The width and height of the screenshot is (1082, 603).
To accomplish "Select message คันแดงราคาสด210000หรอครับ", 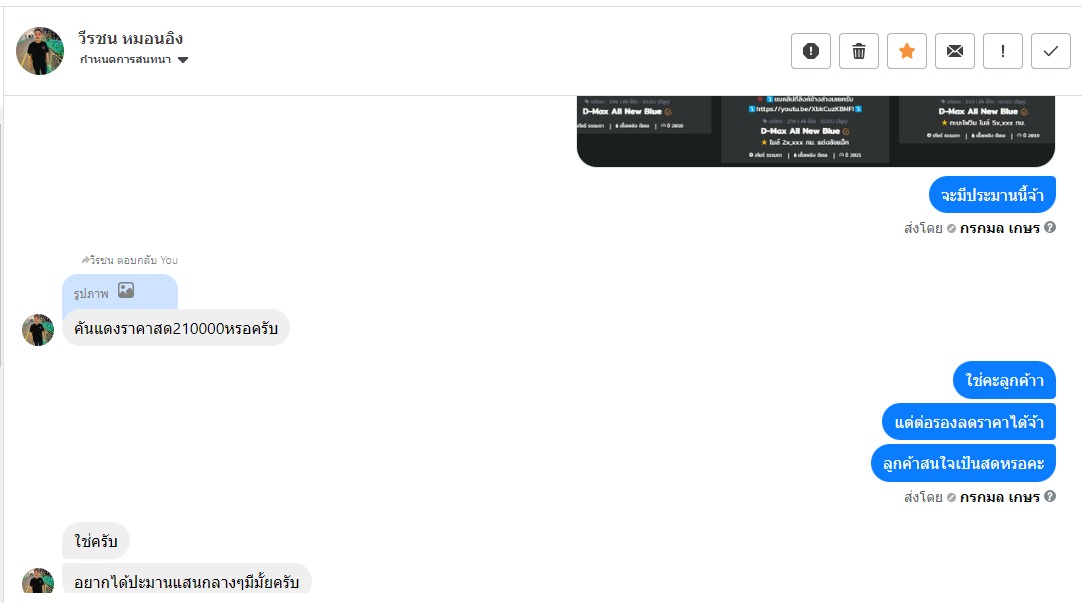I will (176, 328).
